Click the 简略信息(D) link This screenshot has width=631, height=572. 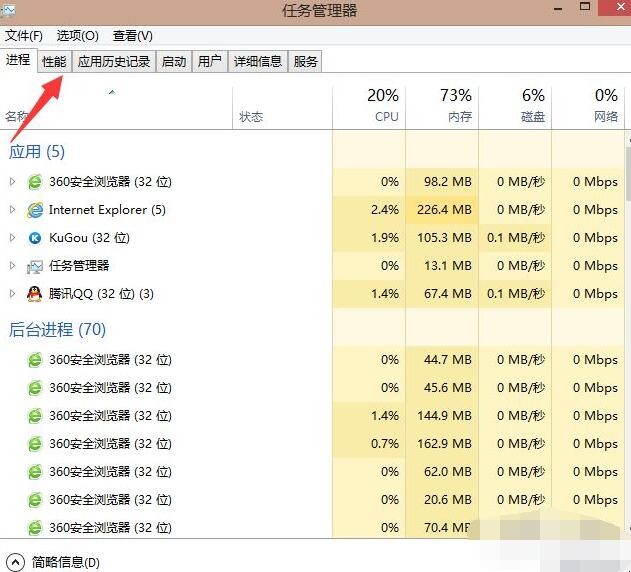[66, 562]
